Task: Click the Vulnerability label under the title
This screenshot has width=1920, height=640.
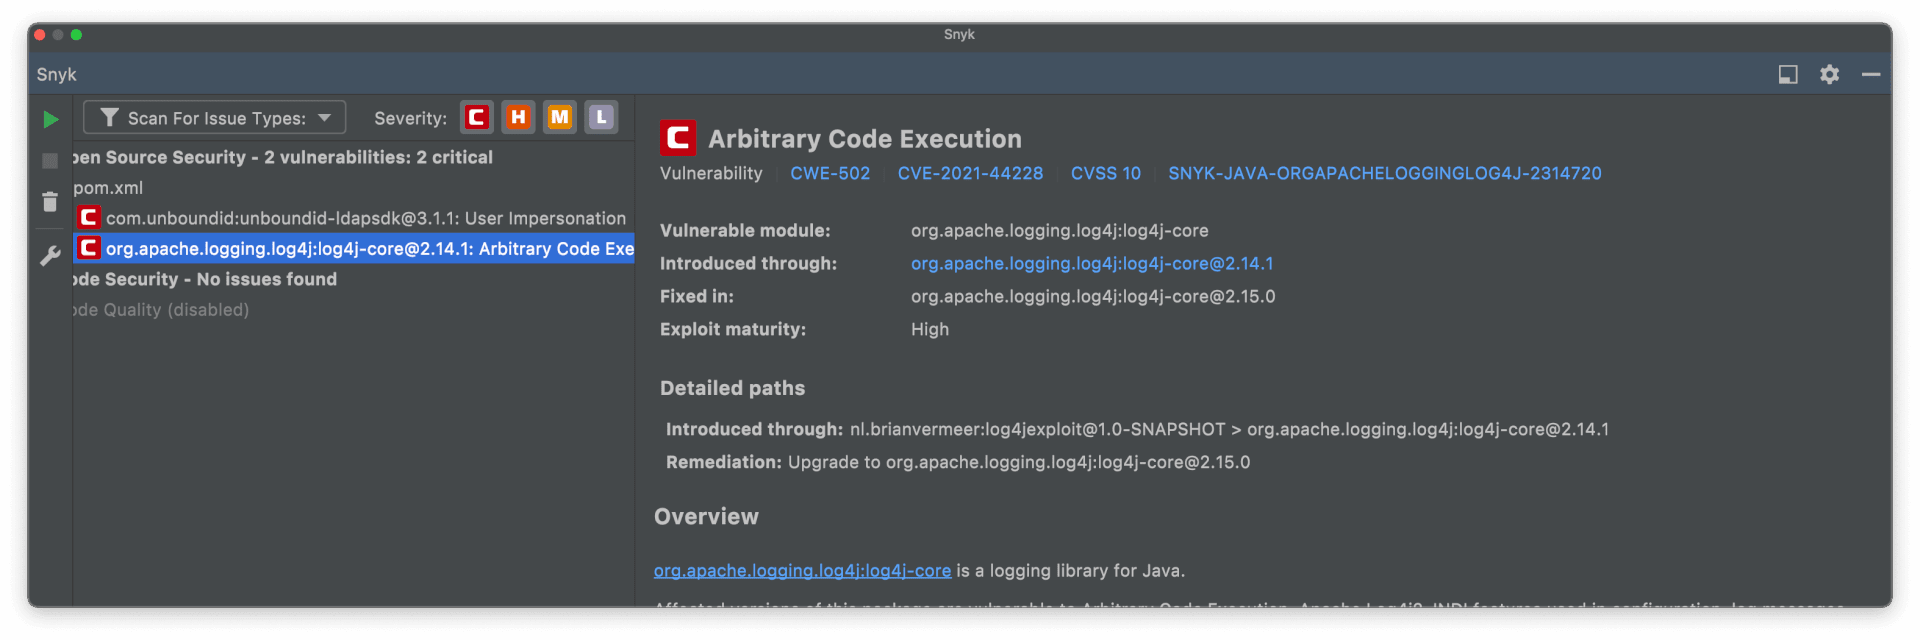Action: point(711,173)
